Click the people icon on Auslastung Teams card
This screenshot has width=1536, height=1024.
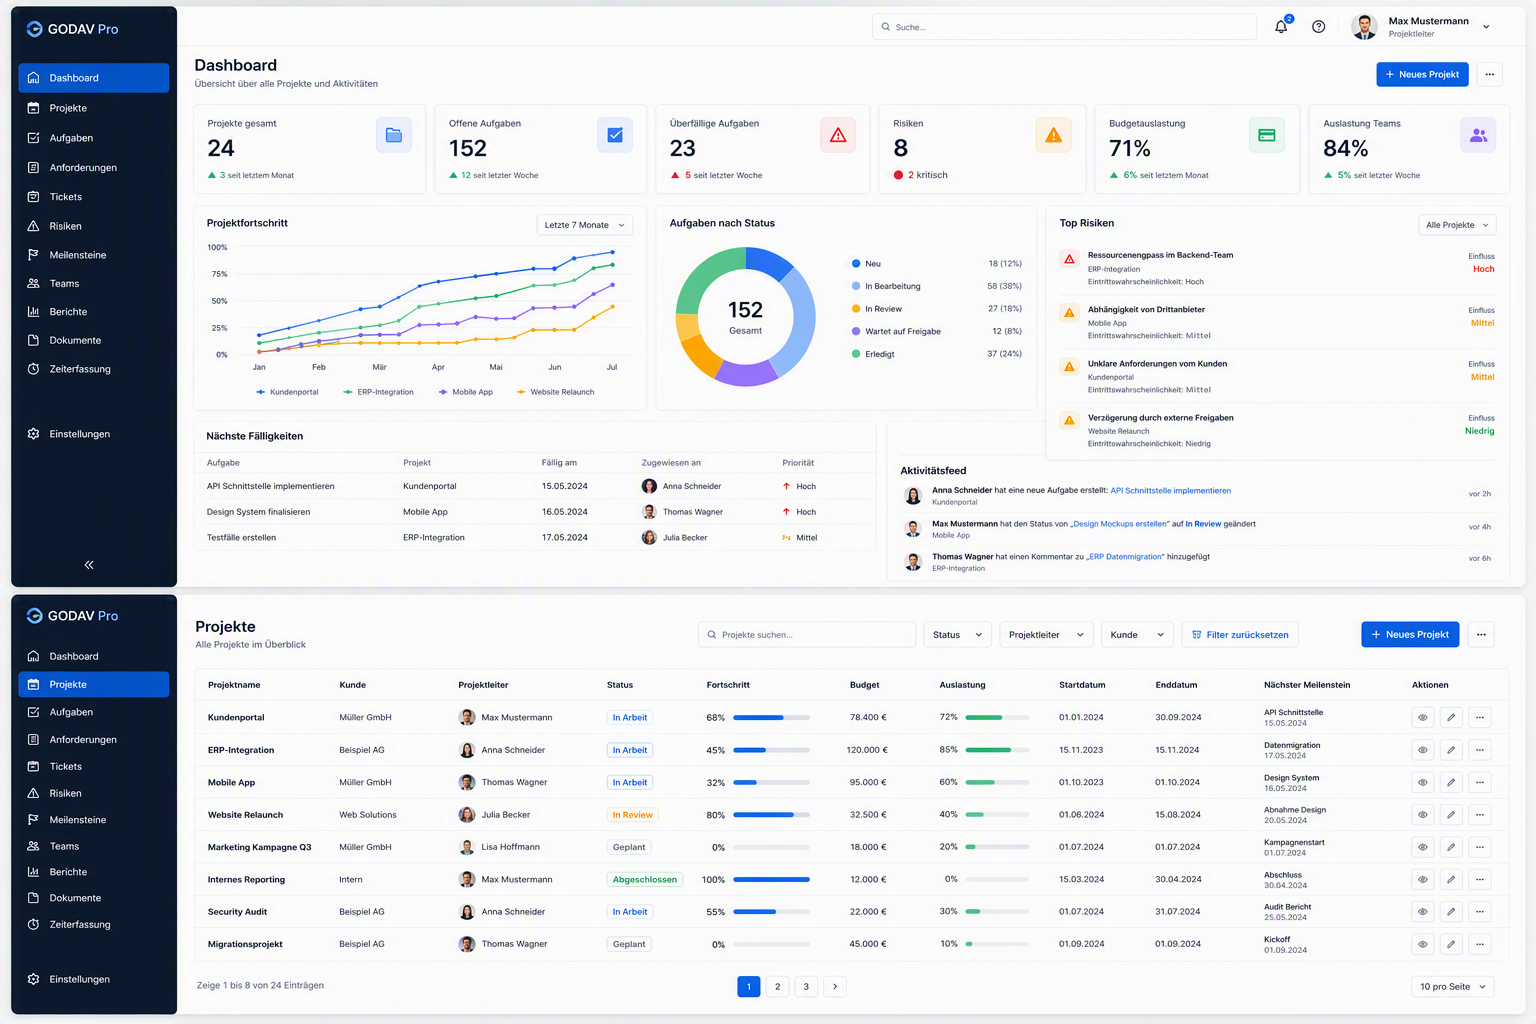pos(1478,135)
